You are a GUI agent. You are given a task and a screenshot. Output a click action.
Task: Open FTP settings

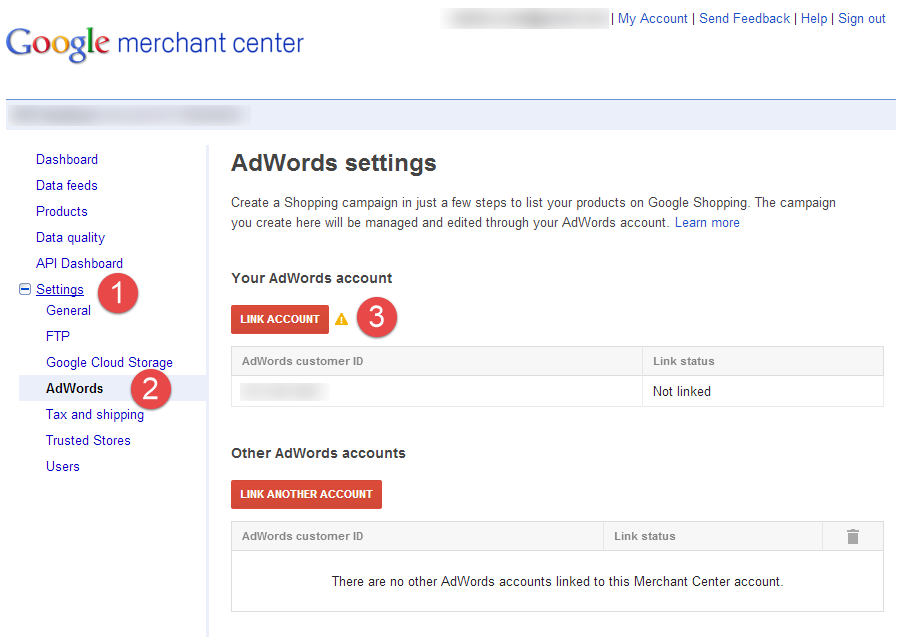click(58, 336)
